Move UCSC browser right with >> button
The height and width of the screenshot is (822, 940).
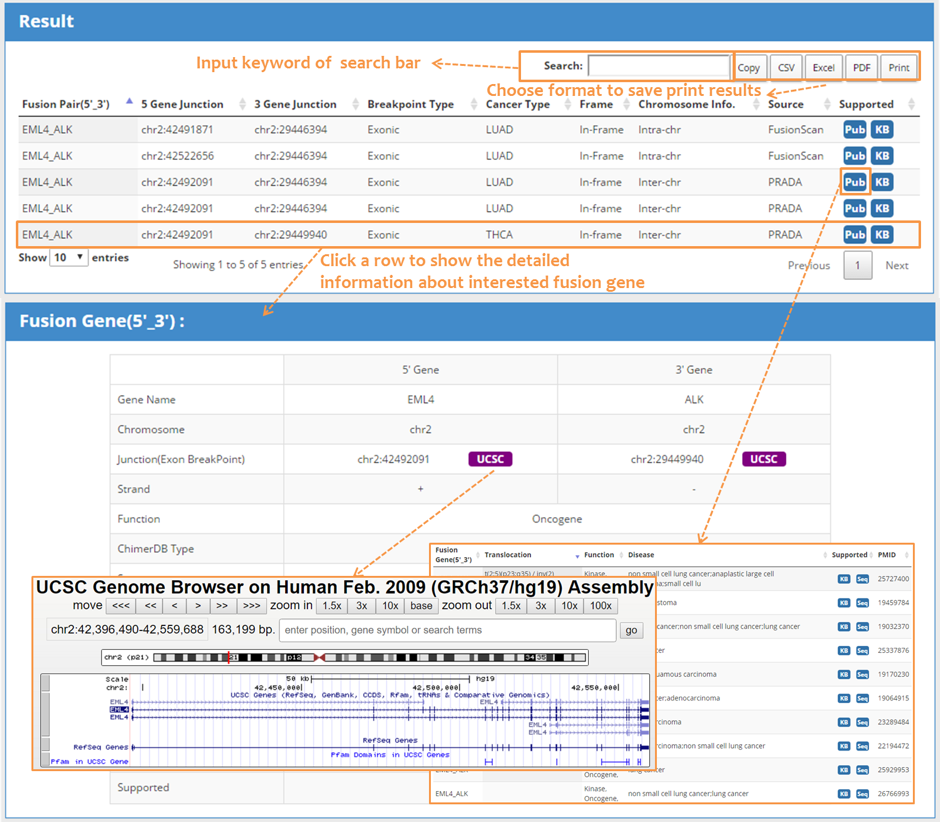(222, 606)
